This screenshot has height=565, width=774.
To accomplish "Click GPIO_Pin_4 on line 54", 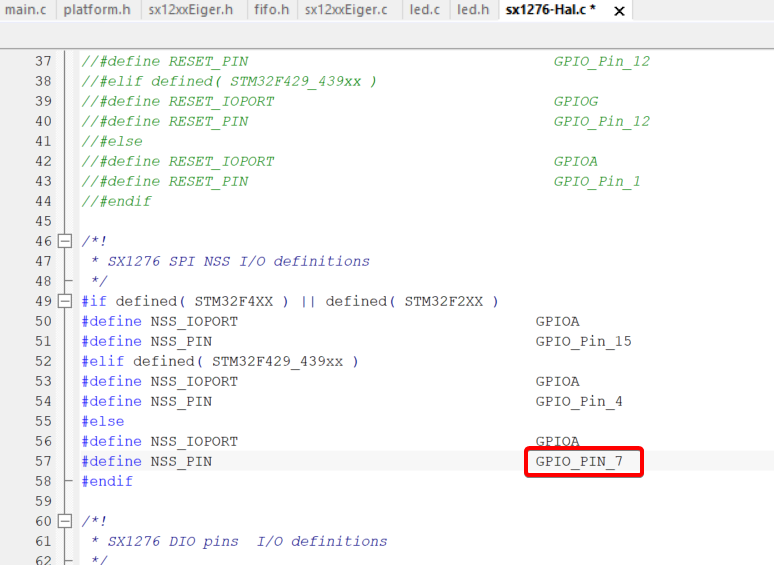I will pyautogui.click(x=578, y=401).
